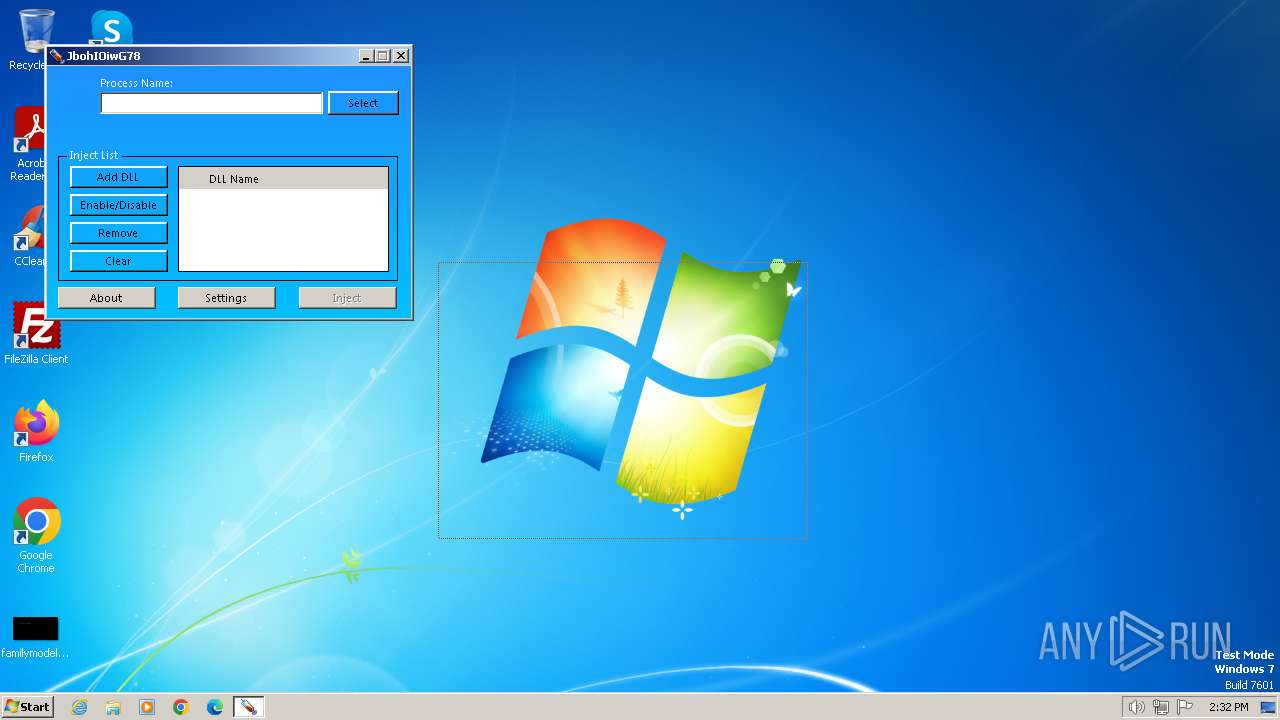
Task: Open the Start menu
Action: coord(27,707)
